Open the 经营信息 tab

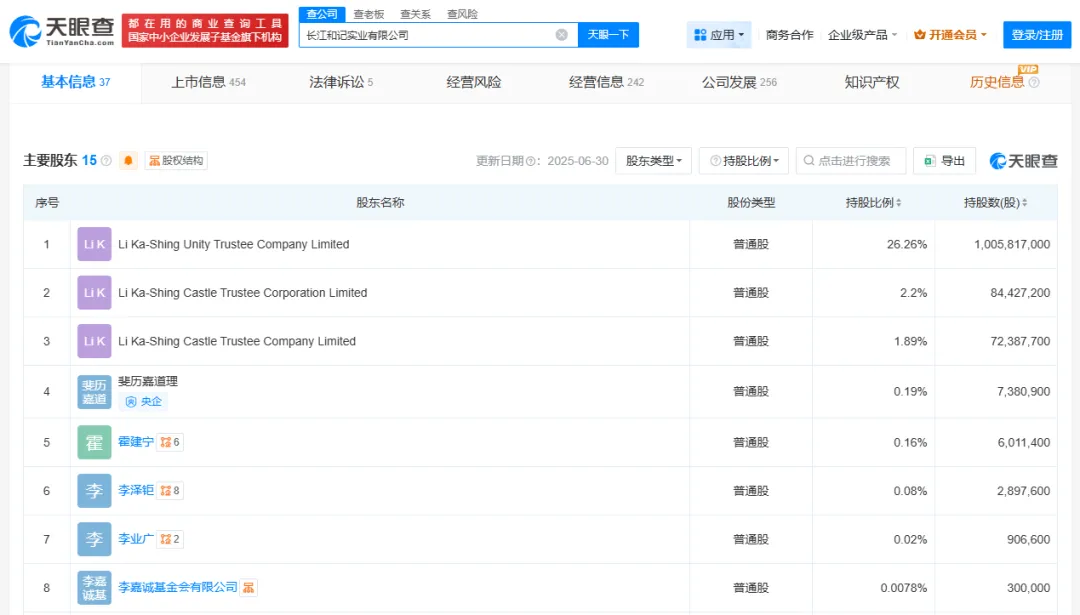click(x=606, y=82)
